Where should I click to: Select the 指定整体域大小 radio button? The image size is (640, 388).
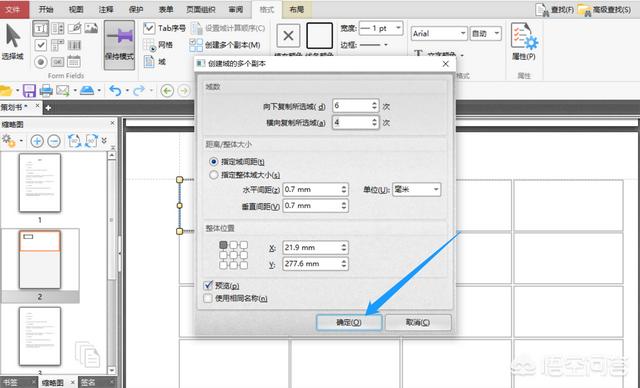tap(244, 175)
